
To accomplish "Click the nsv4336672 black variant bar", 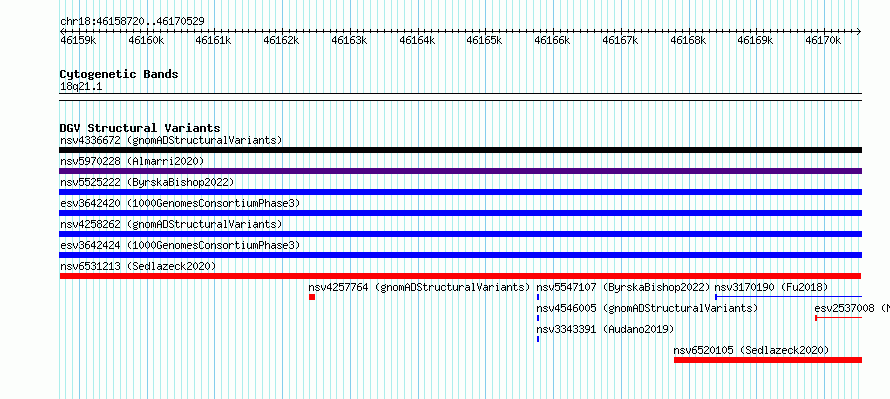I will tap(460, 150).
